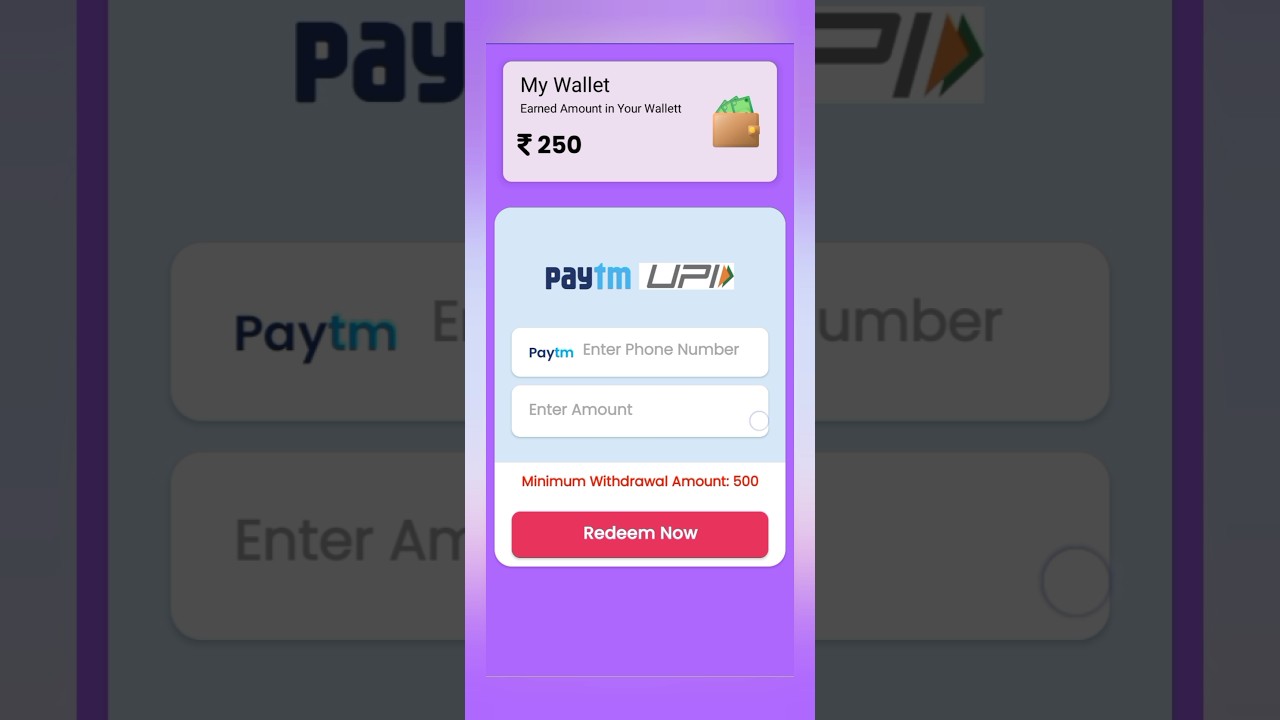Screen dimensions: 1280x720
Task: Click the blurred dark Pay logo in top-left background
Action: (x=380, y=62)
